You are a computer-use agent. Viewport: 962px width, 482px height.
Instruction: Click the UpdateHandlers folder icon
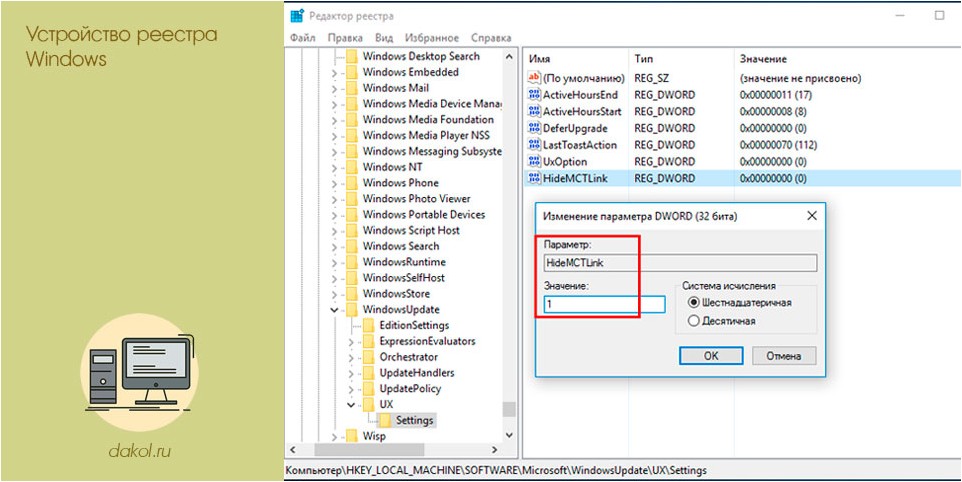pos(369,373)
